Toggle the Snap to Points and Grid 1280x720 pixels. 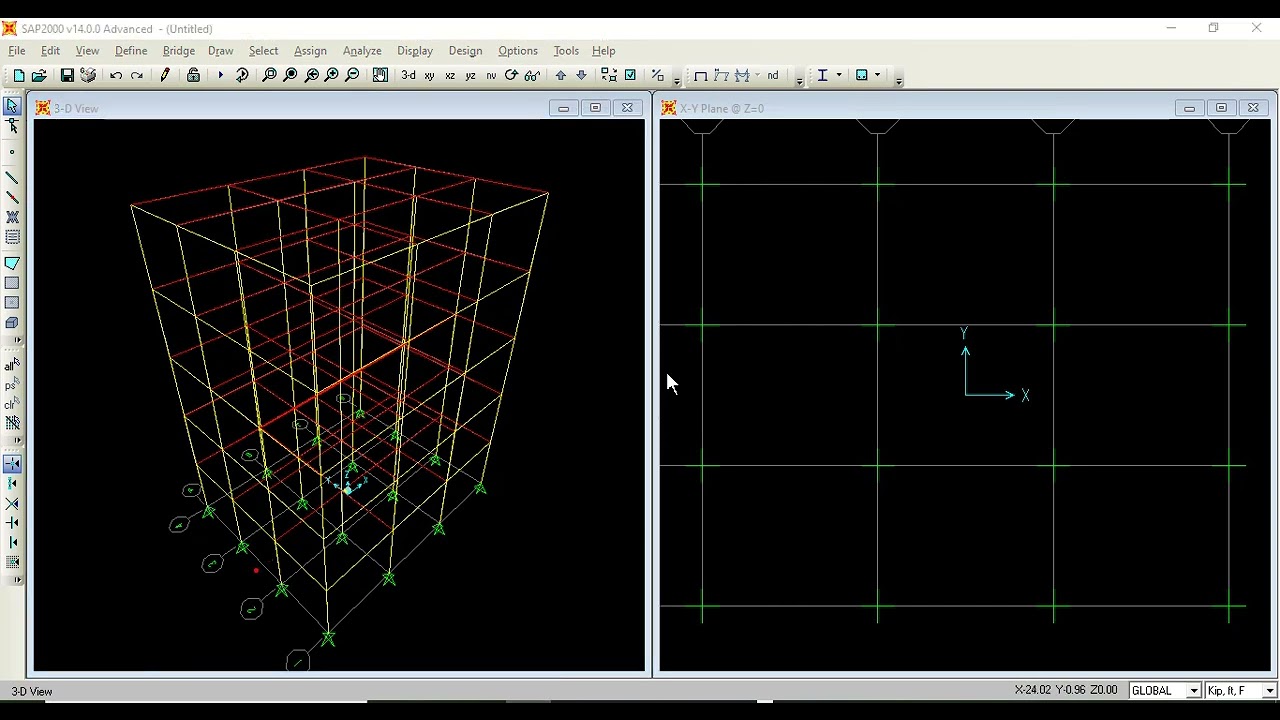point(12,464)
